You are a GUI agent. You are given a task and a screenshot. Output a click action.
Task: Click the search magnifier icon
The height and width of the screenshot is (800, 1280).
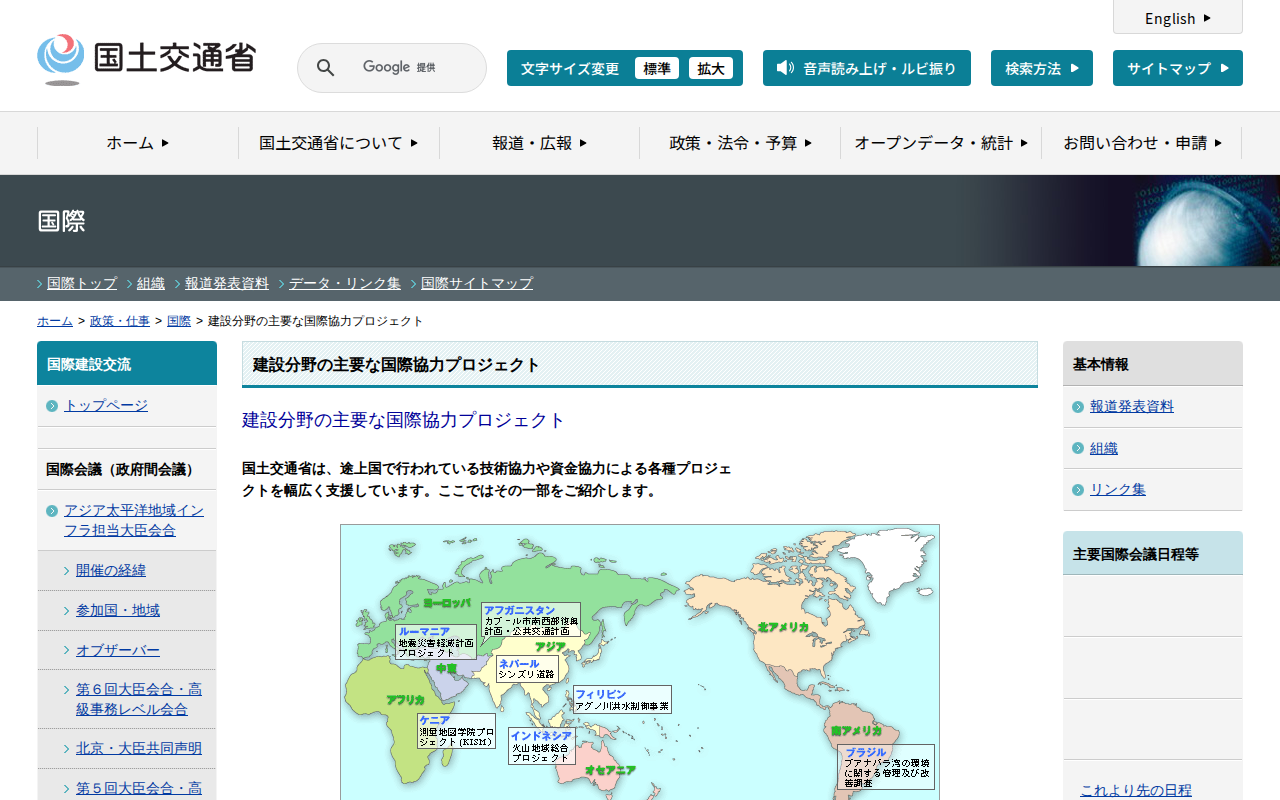(325, 68)
